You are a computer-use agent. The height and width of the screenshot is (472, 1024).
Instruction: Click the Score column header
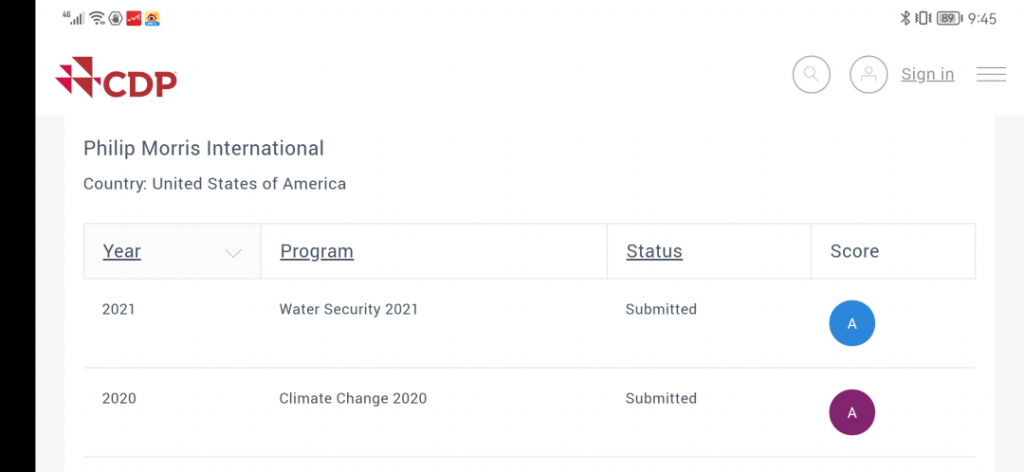[854, 251]
